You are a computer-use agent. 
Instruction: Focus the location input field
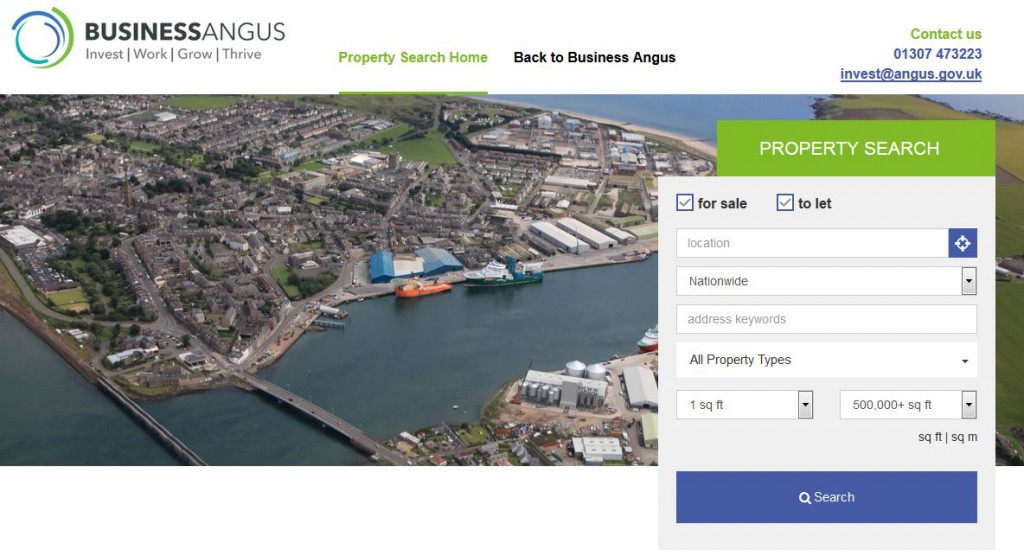tap(812, 243)
